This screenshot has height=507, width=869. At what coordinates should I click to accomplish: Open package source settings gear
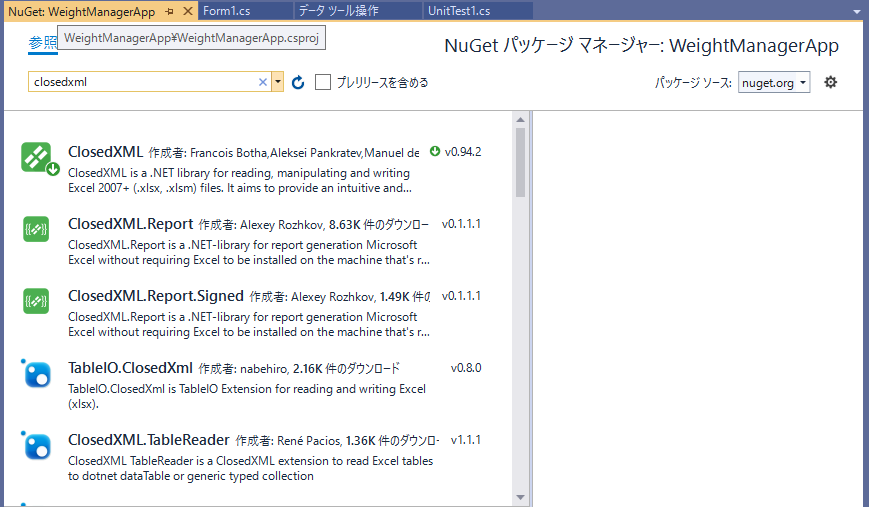click(x=830, y=83)
